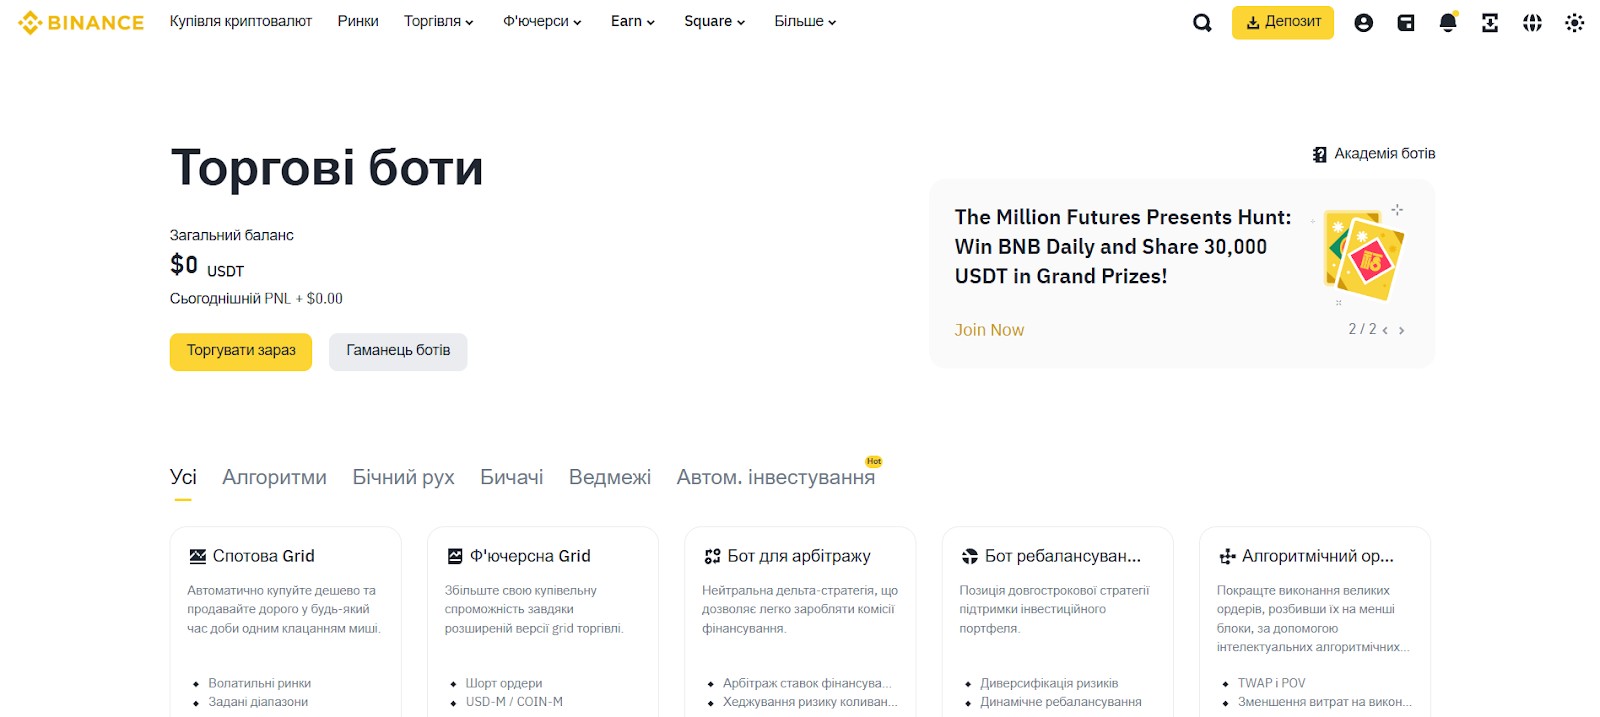Image resolution: width=1600 pixels, height=717 pixels.
Task: Click the Ф'ючерсна Grid card icon
Action: tap(455, 556)
